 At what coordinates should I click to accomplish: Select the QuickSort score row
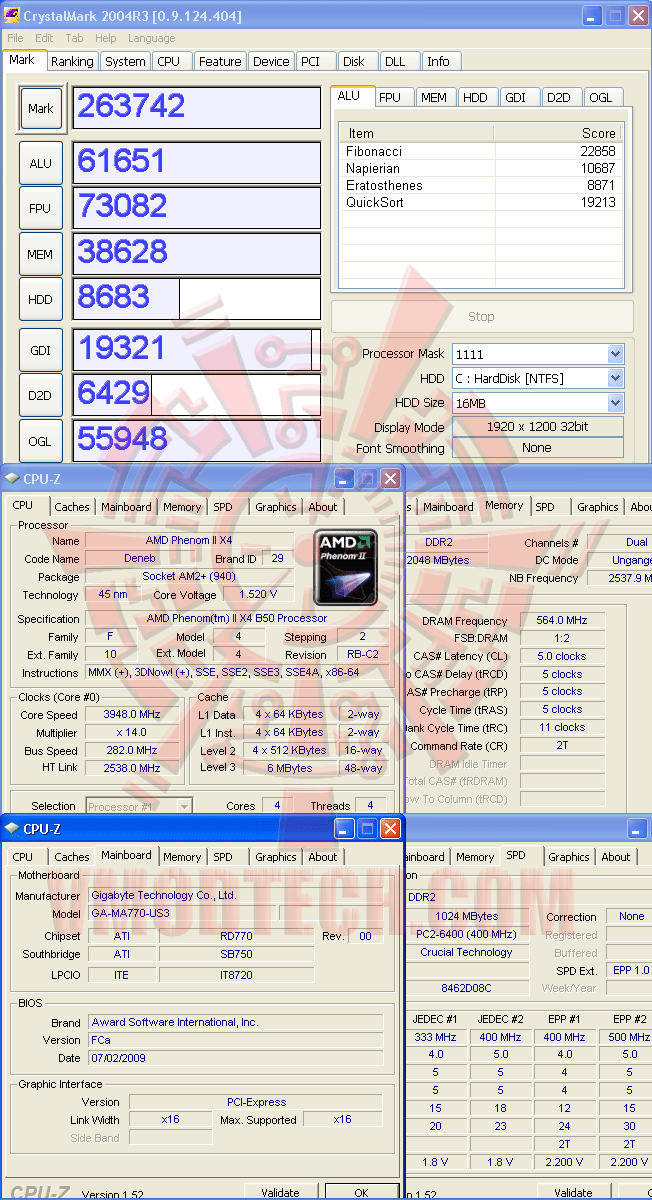tap(481, 202)
